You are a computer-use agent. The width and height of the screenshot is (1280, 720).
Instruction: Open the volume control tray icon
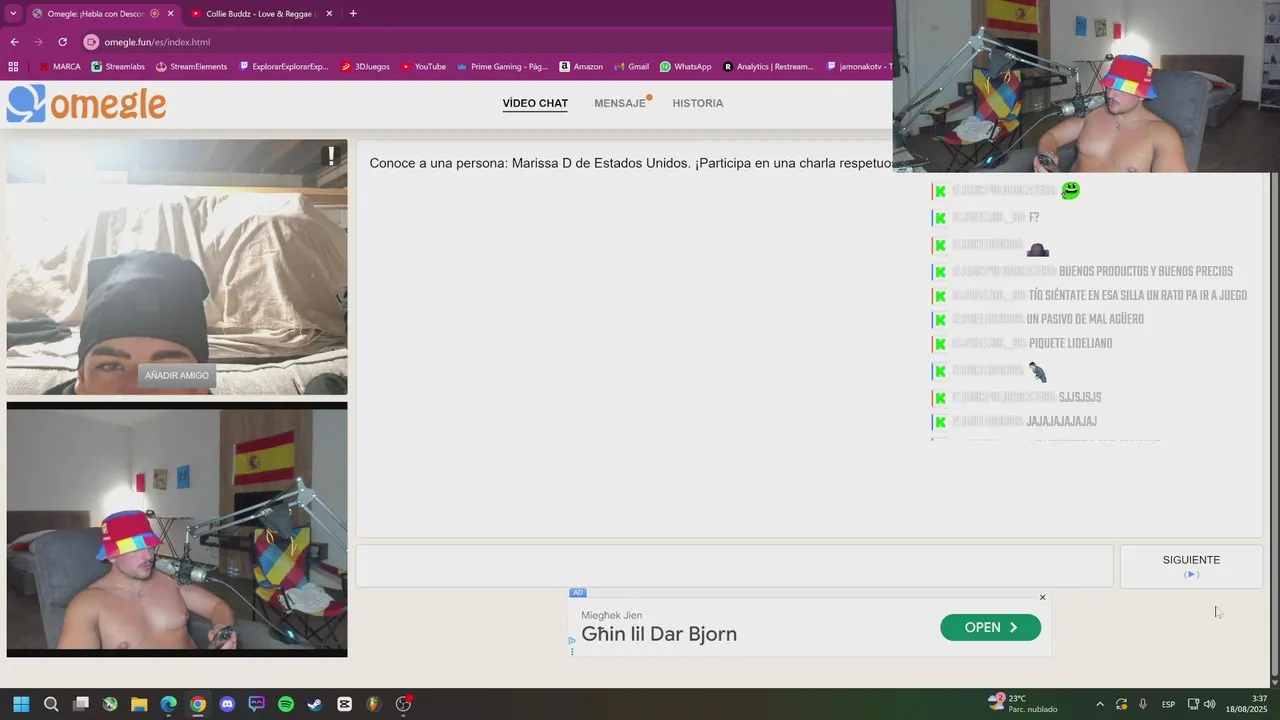1210,704
